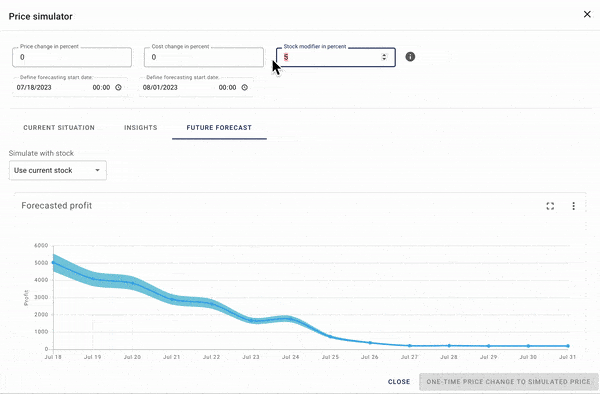Select the Future Forecast tab

(219, 128)
